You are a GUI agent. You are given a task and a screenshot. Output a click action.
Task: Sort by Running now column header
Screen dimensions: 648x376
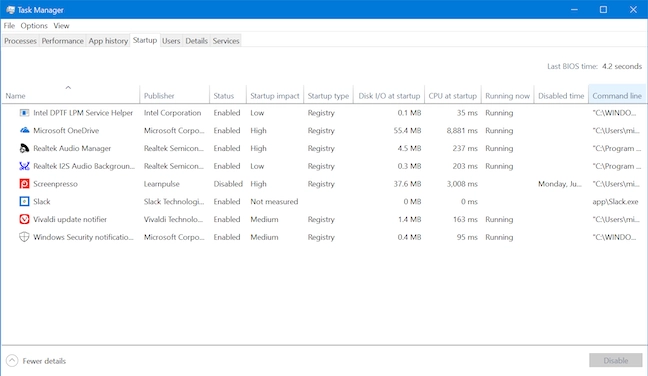click(507, 95)
